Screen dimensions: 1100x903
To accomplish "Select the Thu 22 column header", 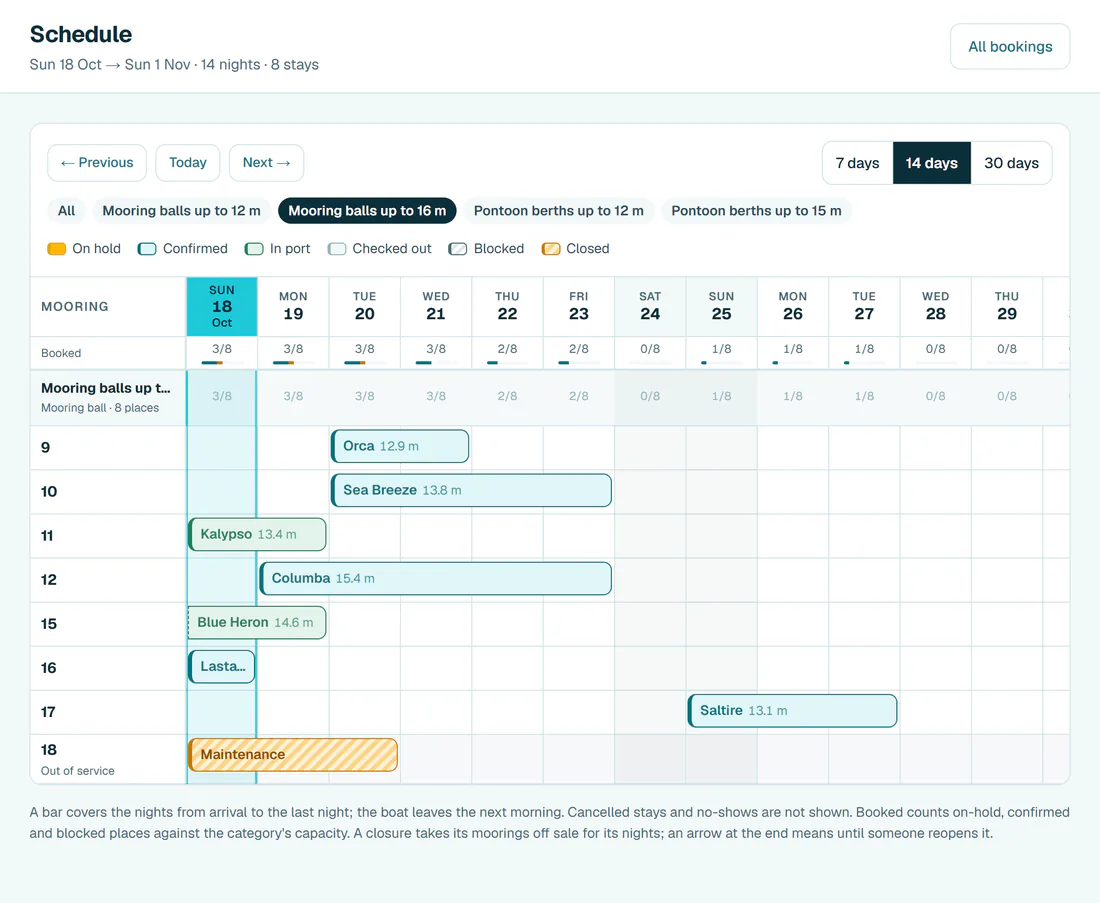I will click(x=507, y=307).
